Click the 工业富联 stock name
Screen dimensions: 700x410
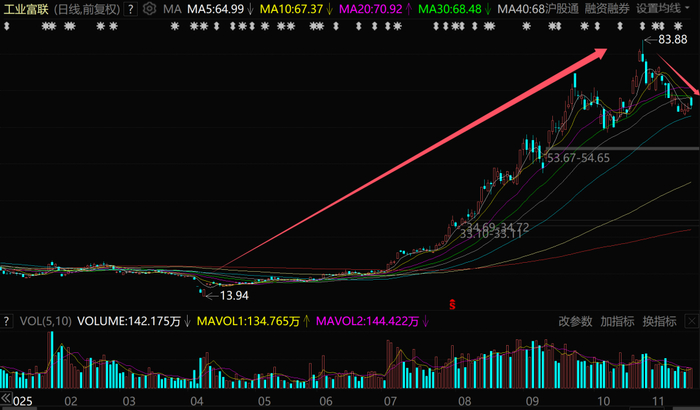(26, 9)
